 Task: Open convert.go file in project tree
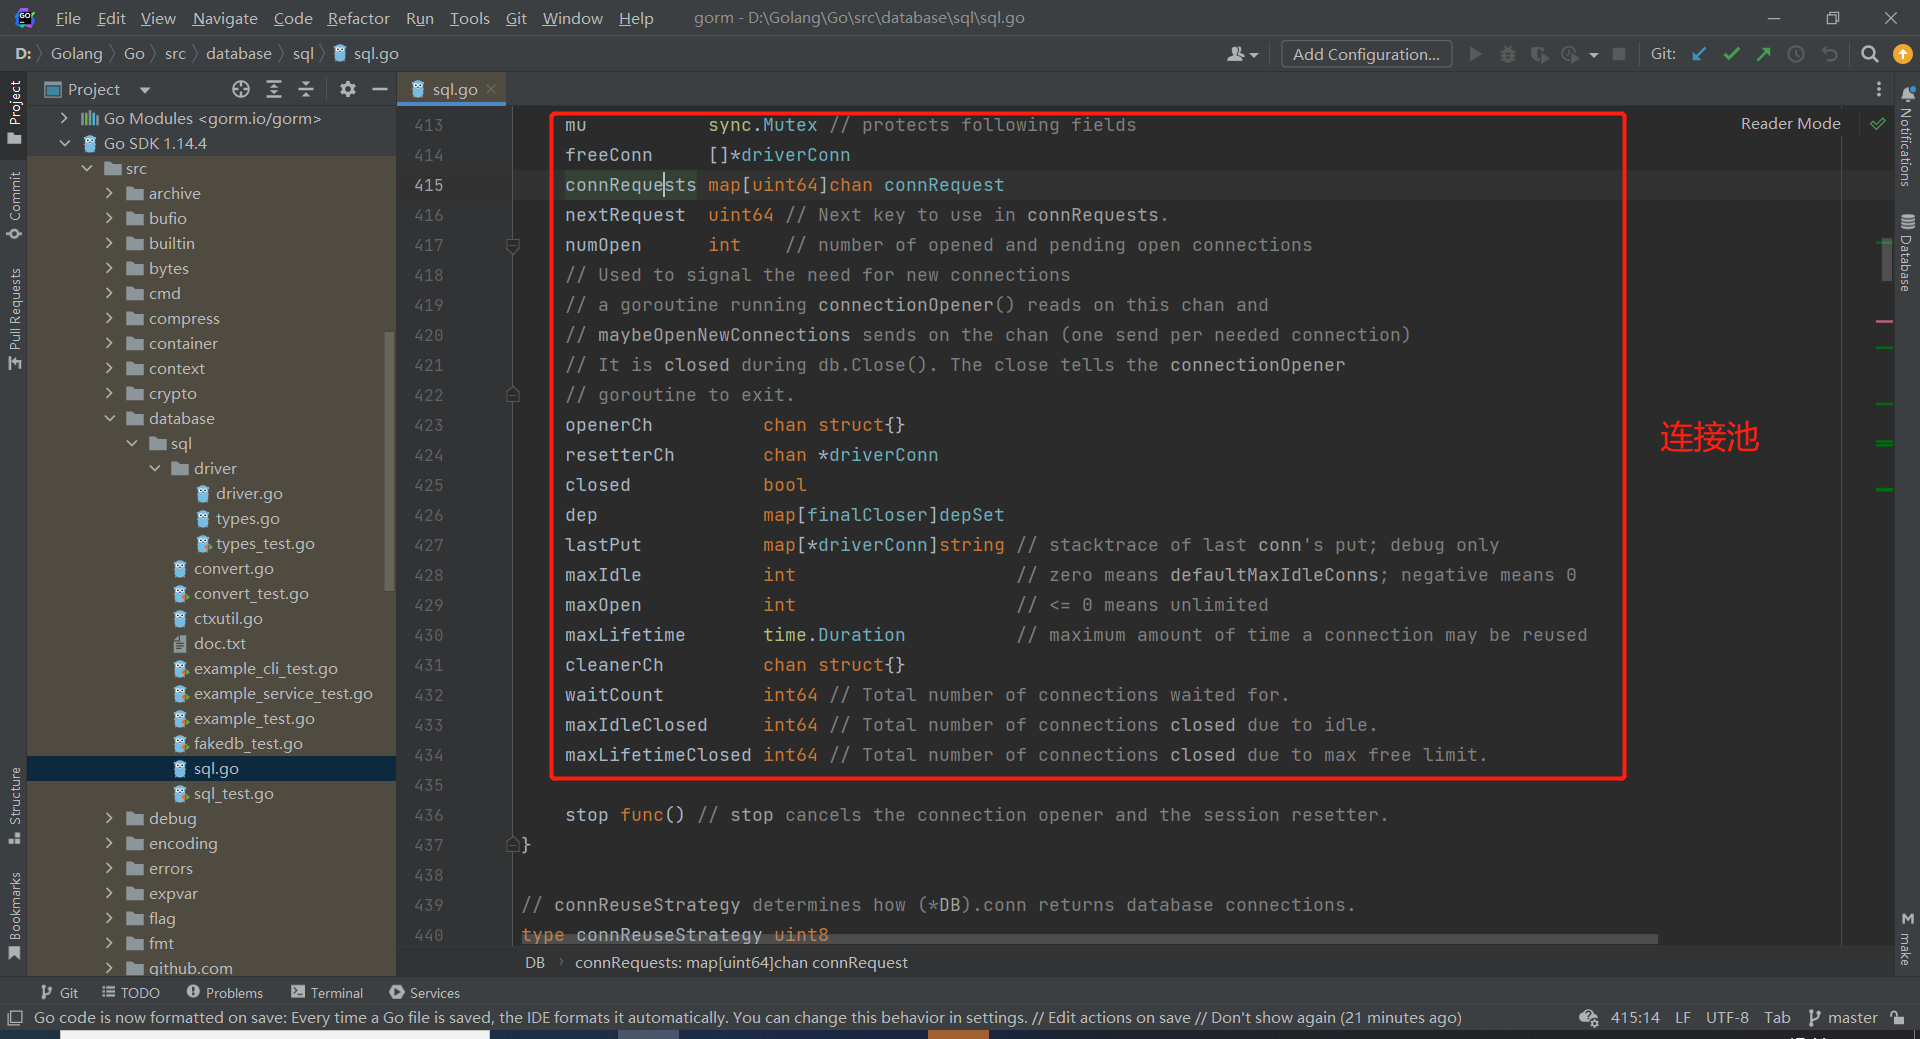pyautogui.click(x=233, y=568)
